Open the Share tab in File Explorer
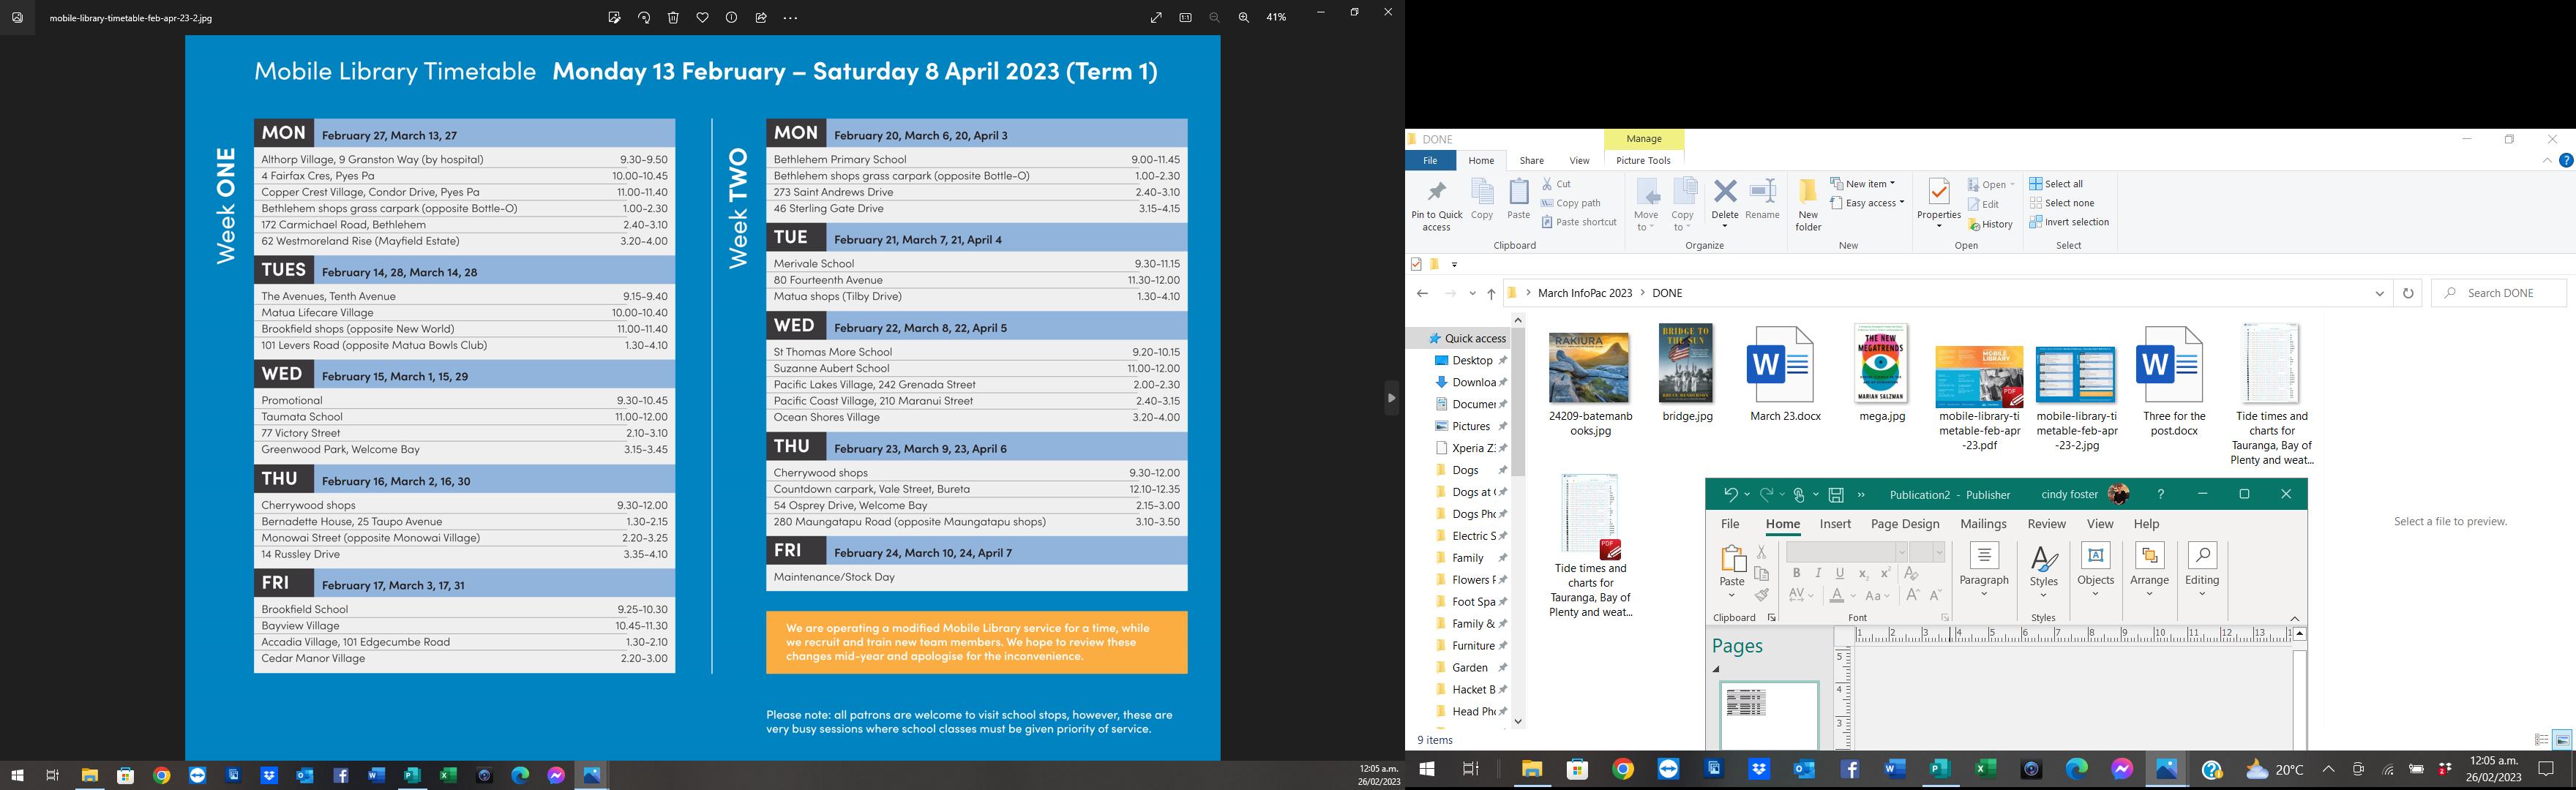Image resolution: width=2576 pixels, height=790 pixels. 1531,161
